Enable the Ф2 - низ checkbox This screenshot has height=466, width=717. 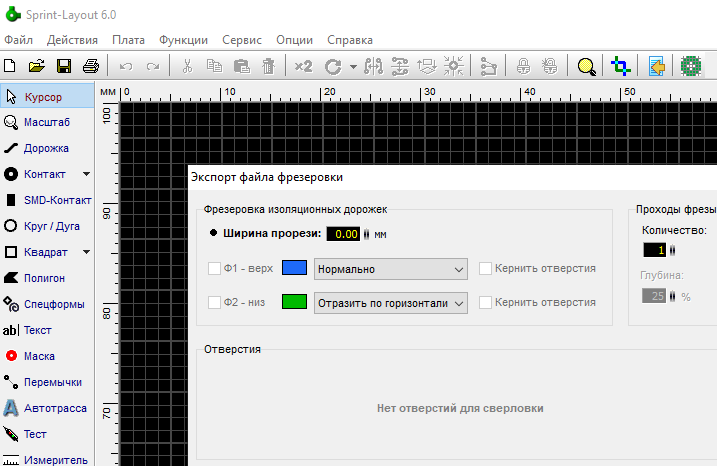pyautogui.click(x=214, y=303)
